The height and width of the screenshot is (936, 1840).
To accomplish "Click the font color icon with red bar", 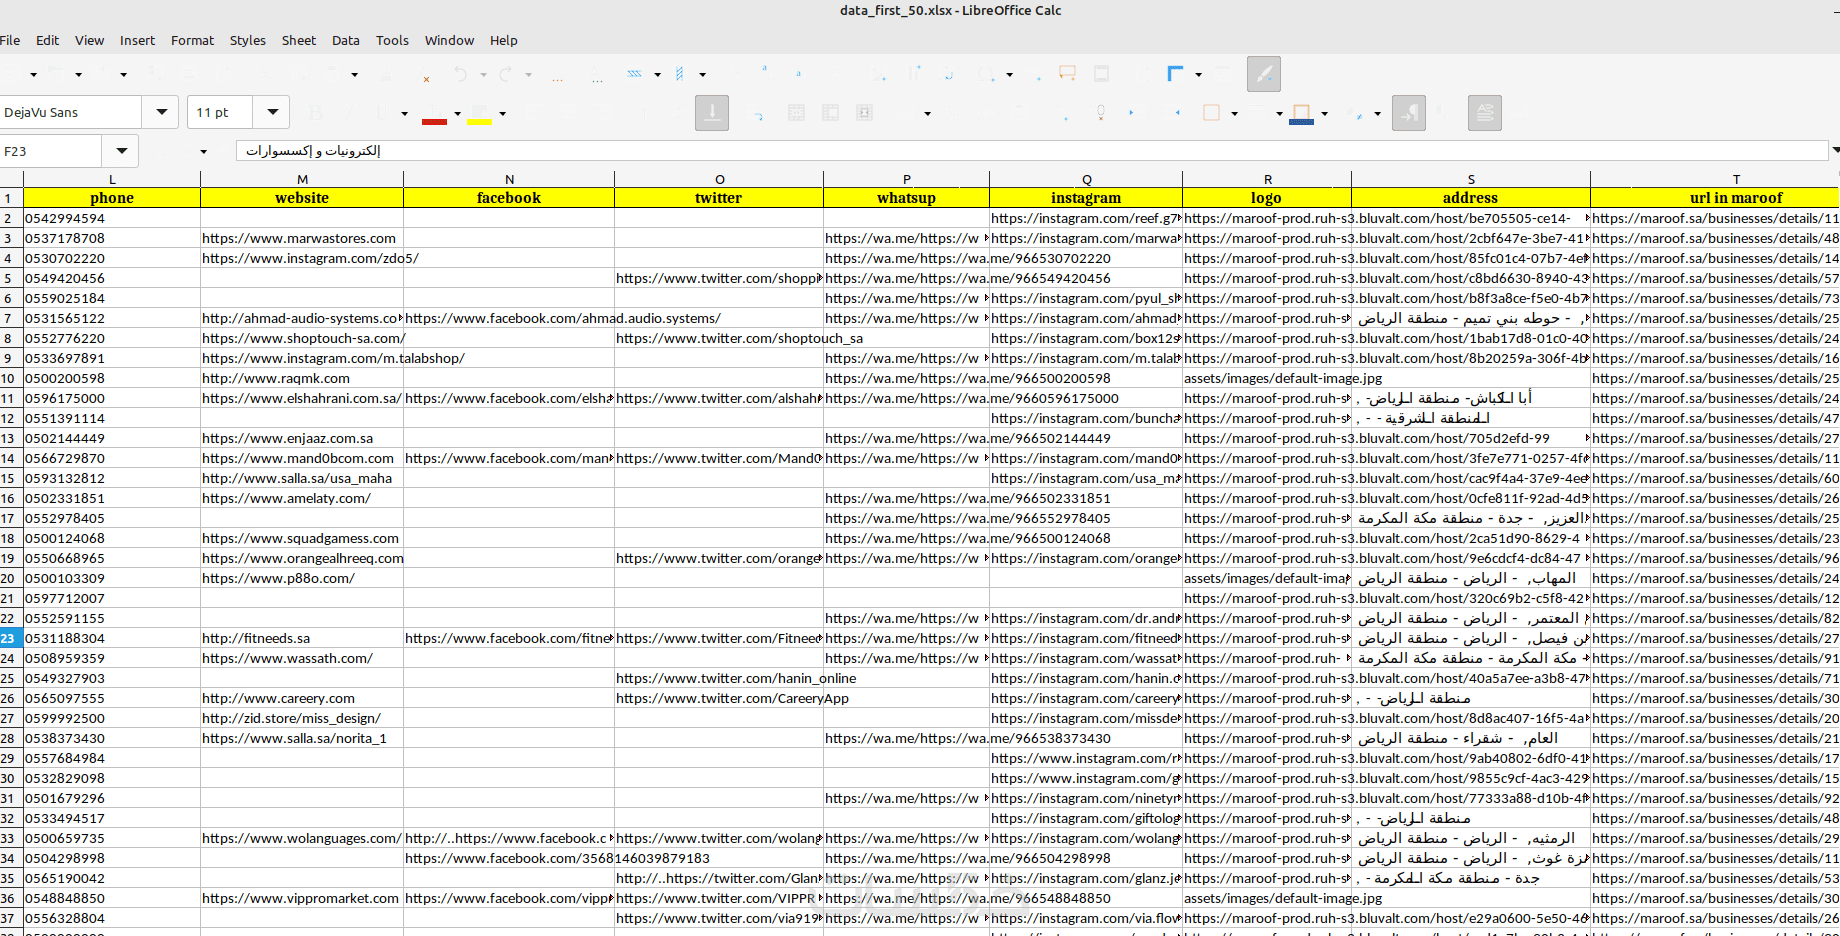I will (x=434, y=114).
